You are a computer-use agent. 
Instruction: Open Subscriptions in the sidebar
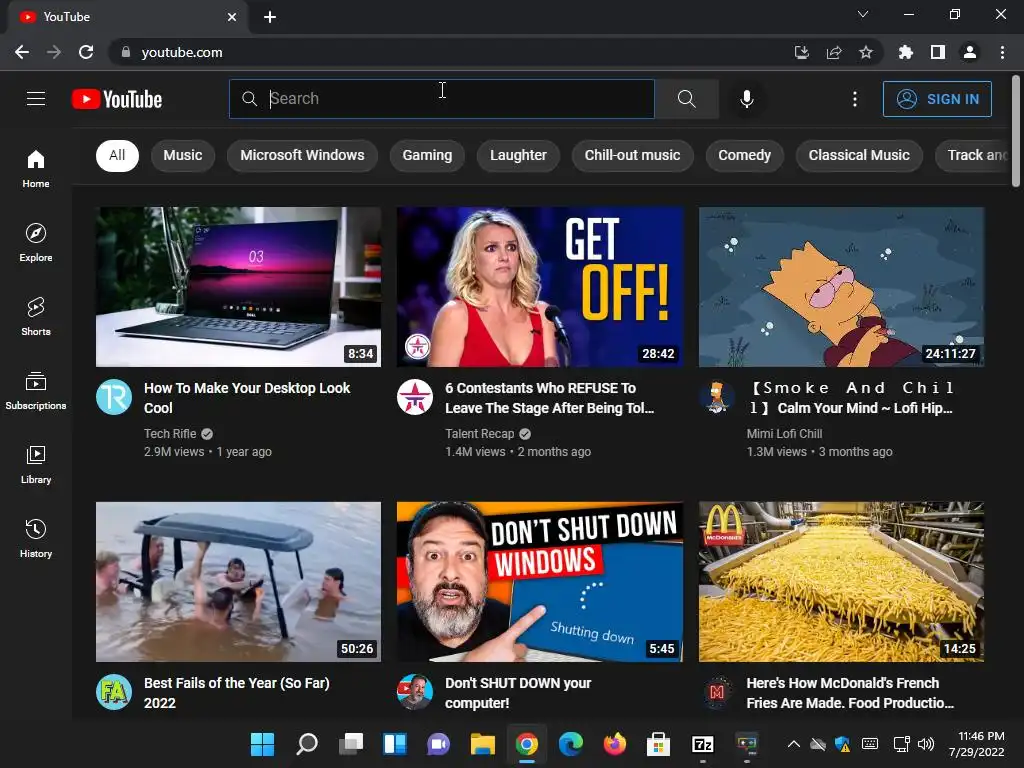[x=36, y=391]
